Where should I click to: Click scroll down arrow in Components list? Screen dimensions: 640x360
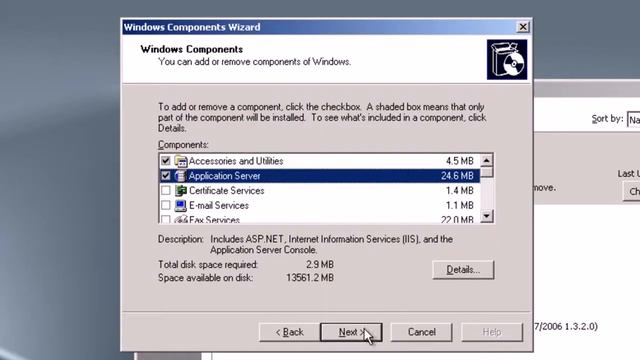tap(486, 216)
